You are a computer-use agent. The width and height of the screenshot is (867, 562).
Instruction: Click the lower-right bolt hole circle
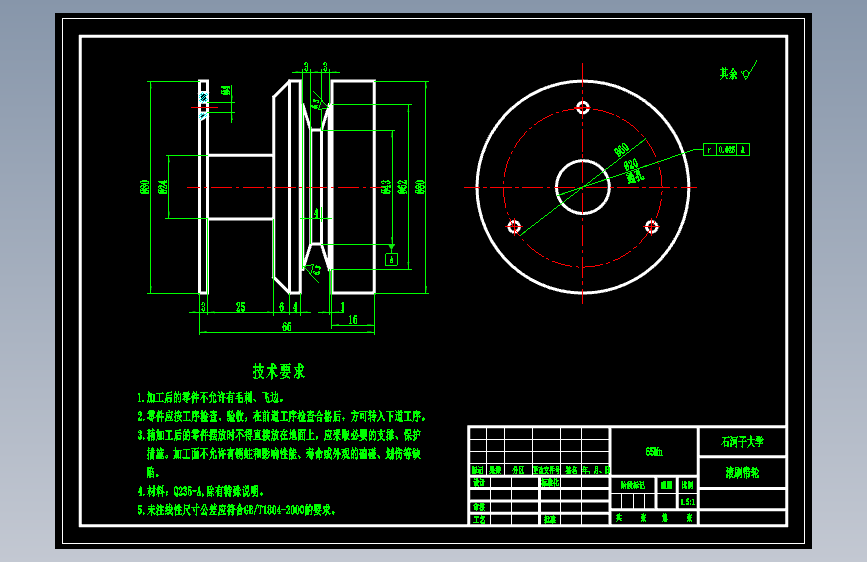651,226
